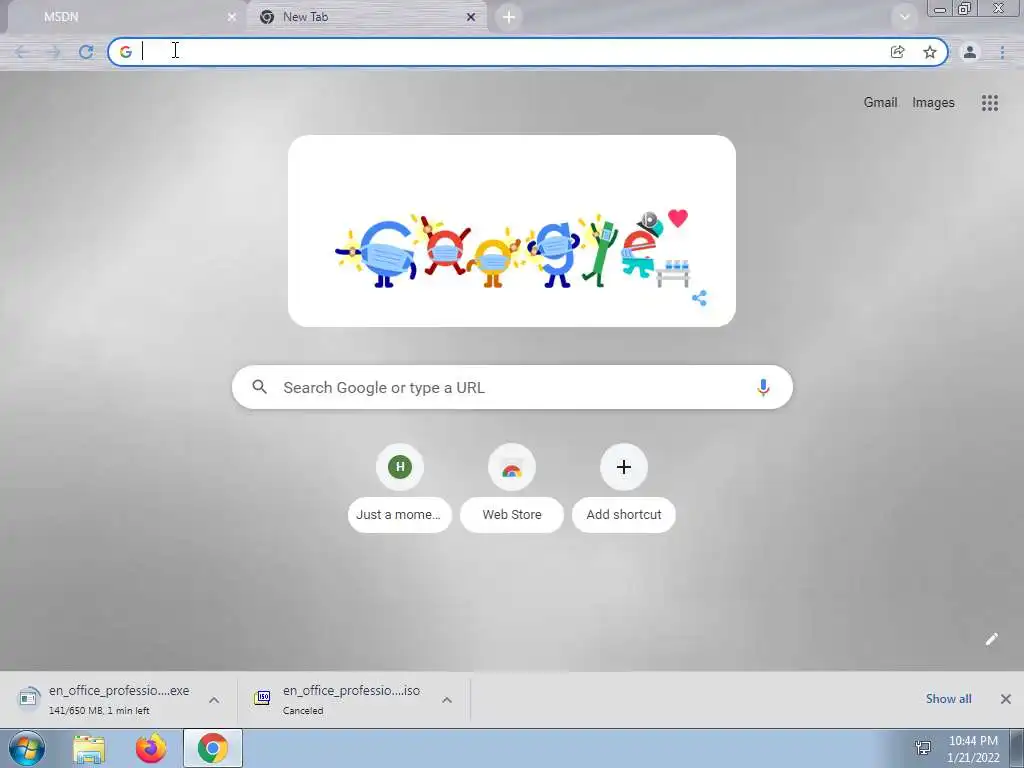Open the Web Store shortcut label
This screenshot has width=1024, height=768.
click(512, 515)
